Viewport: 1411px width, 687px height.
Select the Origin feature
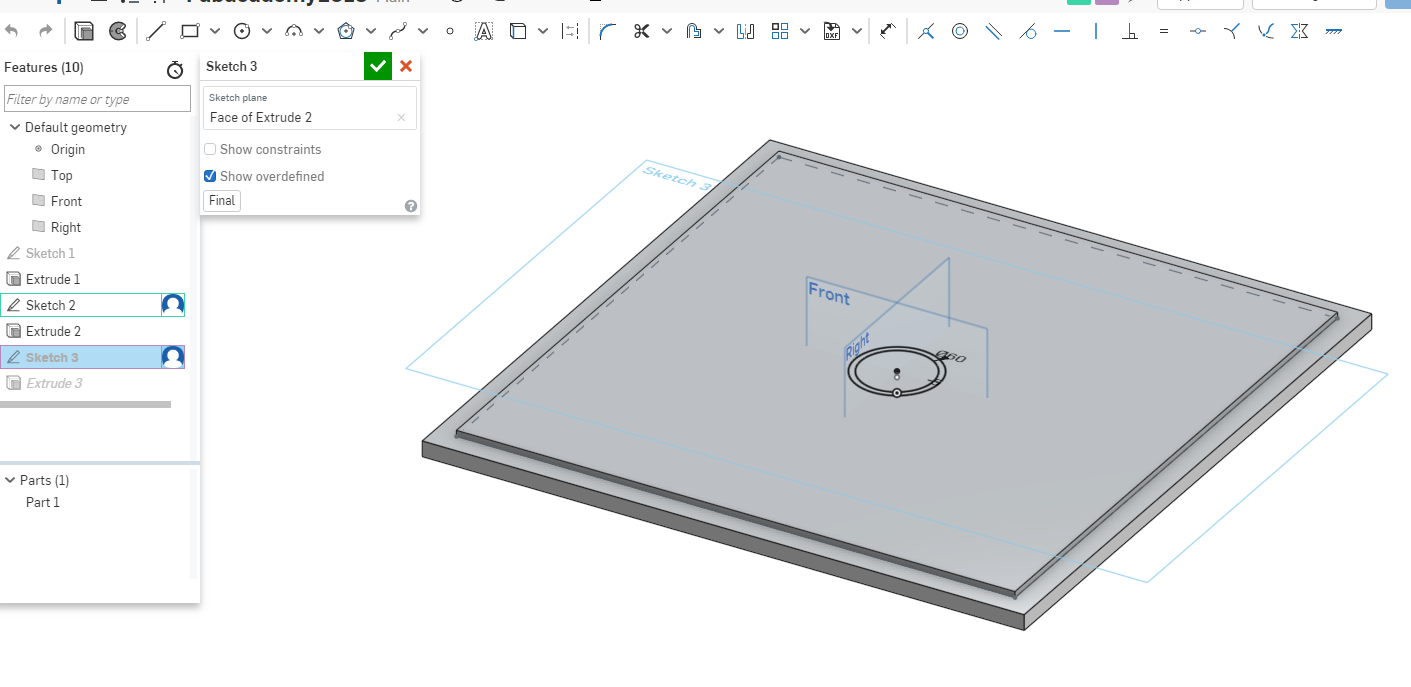68,149
